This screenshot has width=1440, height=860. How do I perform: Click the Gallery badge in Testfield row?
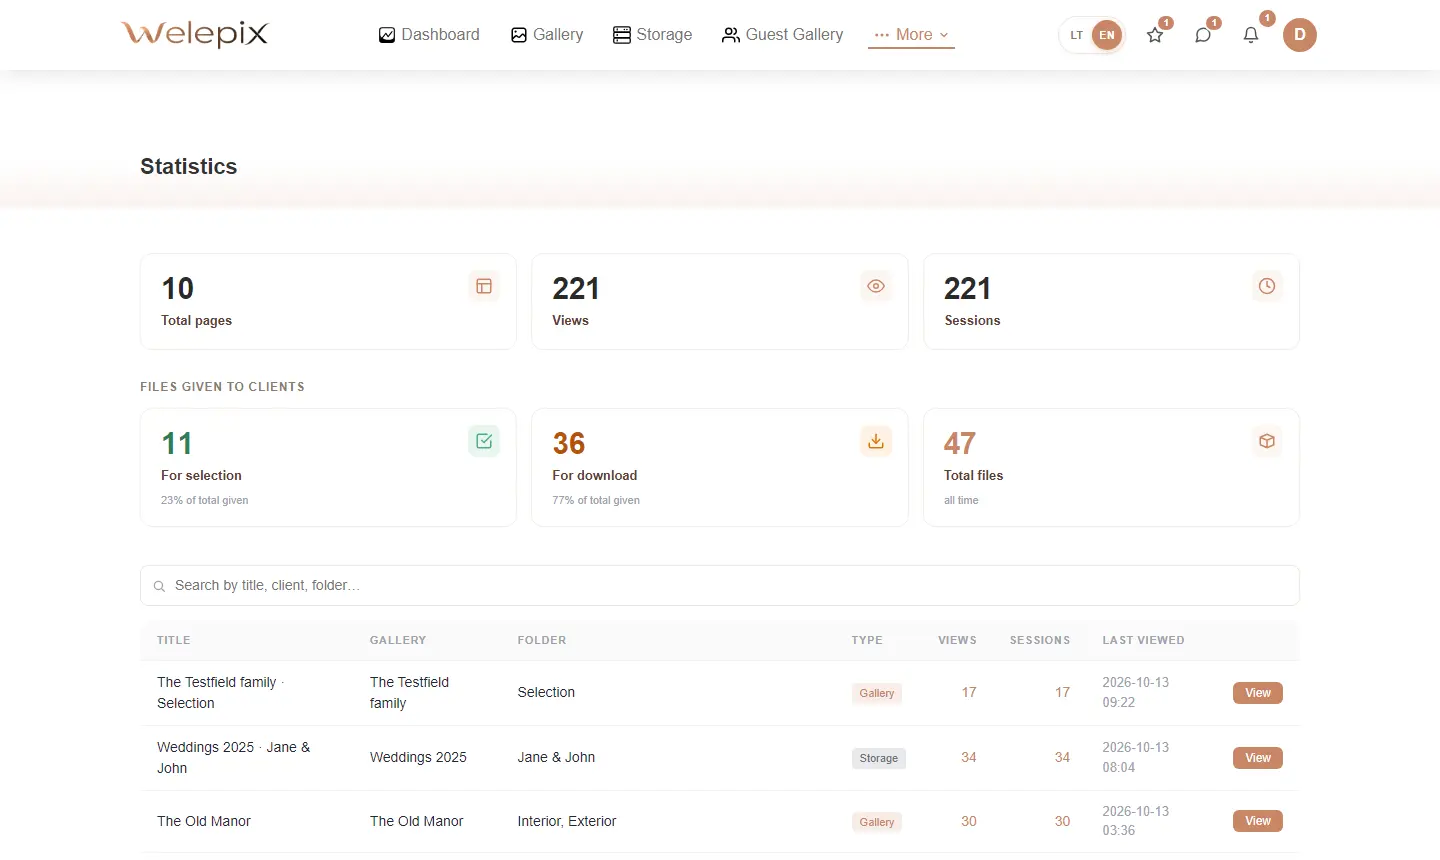[x=877, y=693]
